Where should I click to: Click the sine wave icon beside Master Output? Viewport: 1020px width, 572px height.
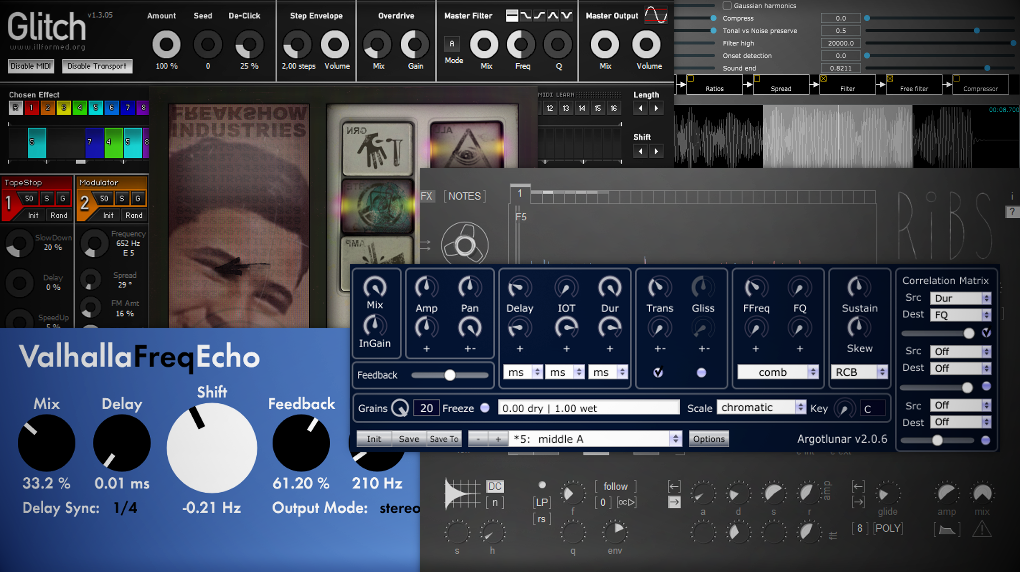click(x=656, y=15)
